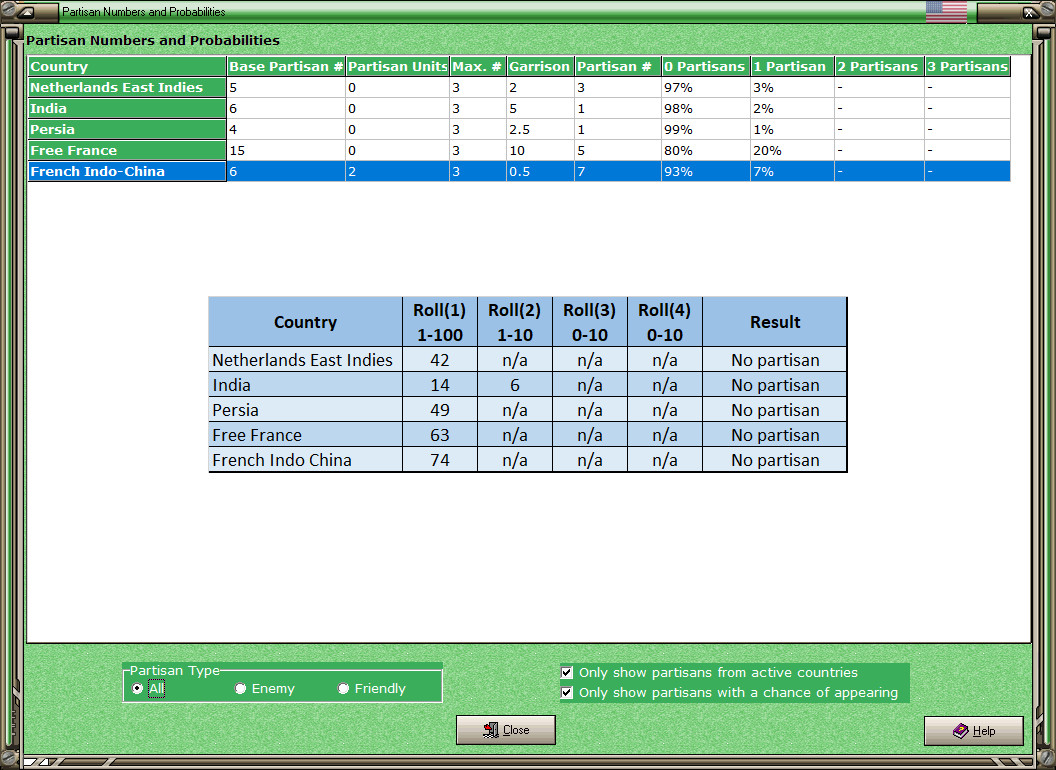Click Free France base partisan value 15
Image resolution: width=1056 pixels, height=770 pixels.
[286, 150]
